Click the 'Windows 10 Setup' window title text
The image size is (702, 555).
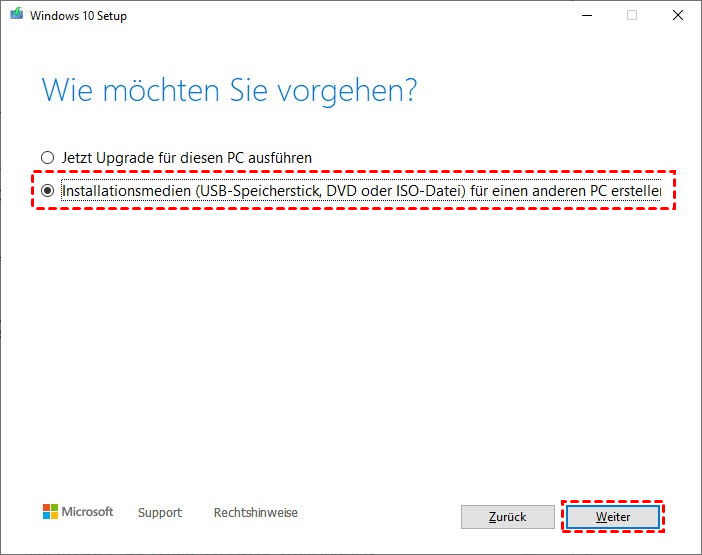[78, 16]
